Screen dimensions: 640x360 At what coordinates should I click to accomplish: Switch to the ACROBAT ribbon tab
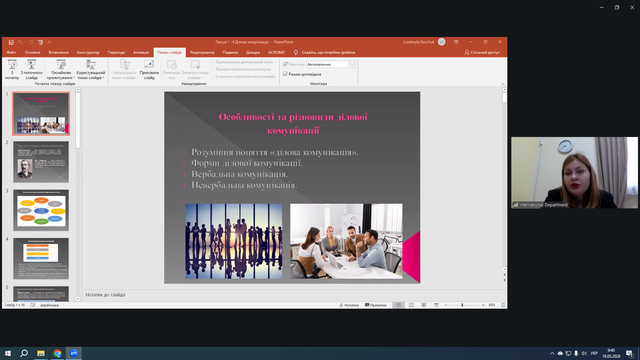coord(276,53)
